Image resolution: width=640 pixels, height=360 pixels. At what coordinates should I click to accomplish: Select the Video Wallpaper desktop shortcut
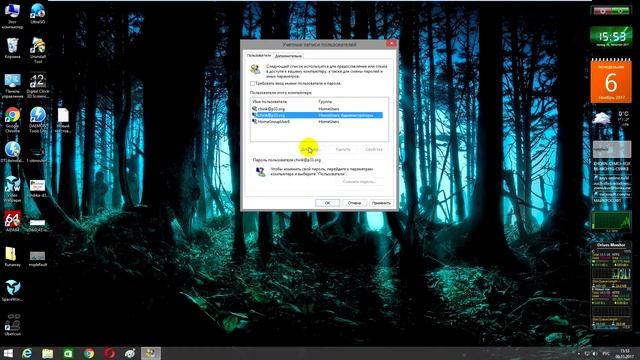12,189
